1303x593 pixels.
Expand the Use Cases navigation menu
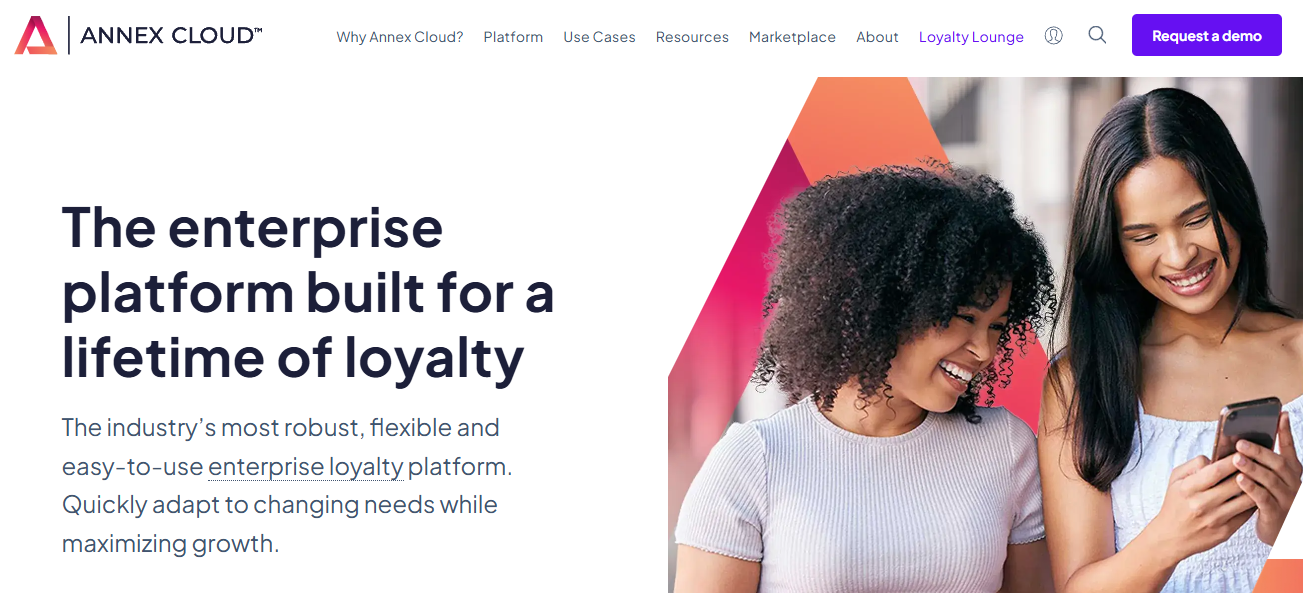[599, 37]
